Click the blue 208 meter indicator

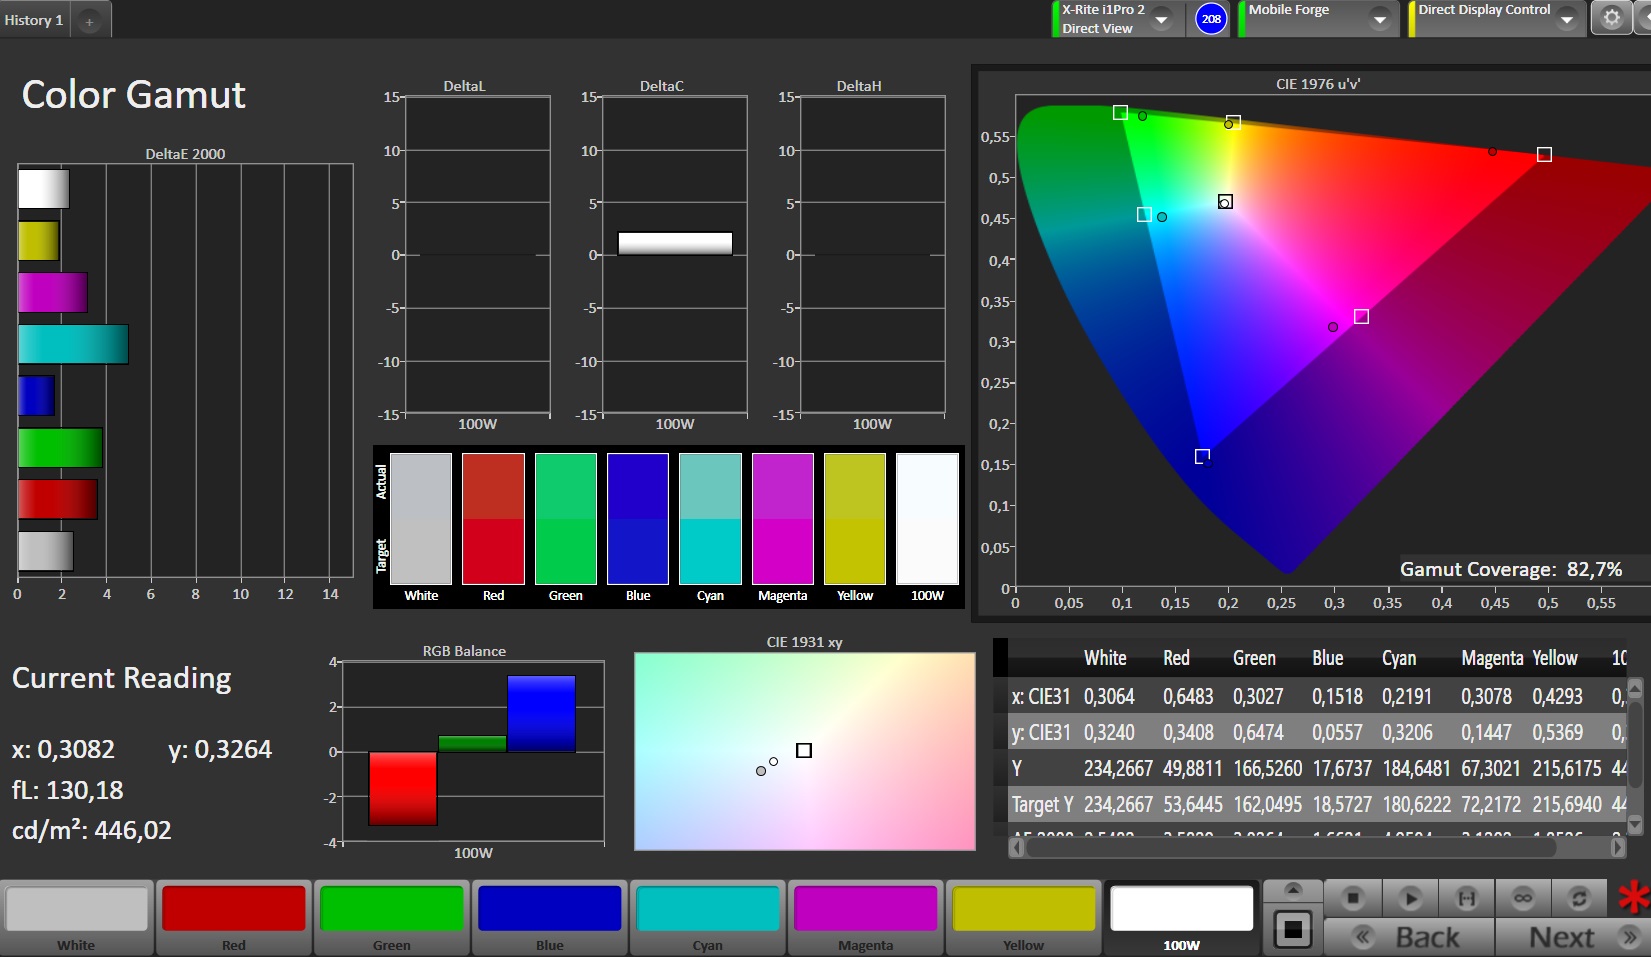[1211, 19]
